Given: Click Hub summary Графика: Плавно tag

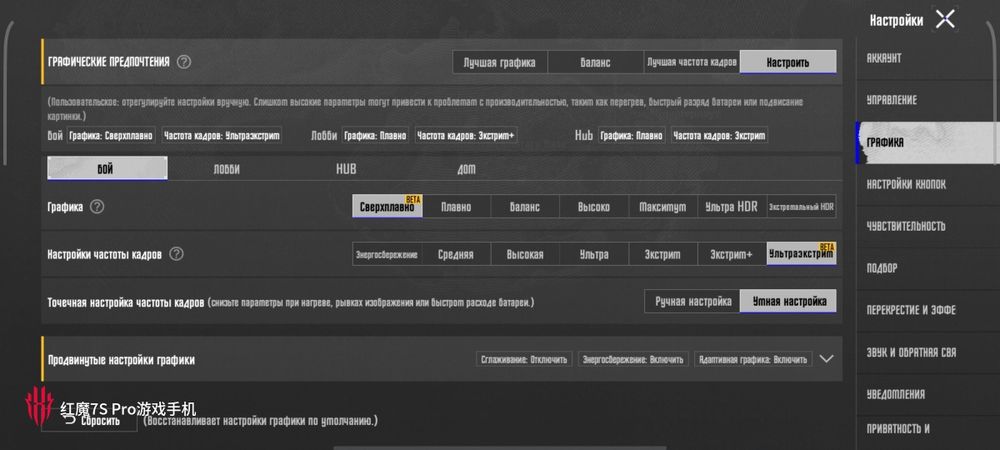Looking at the screenshot, I should pos(631,136).
